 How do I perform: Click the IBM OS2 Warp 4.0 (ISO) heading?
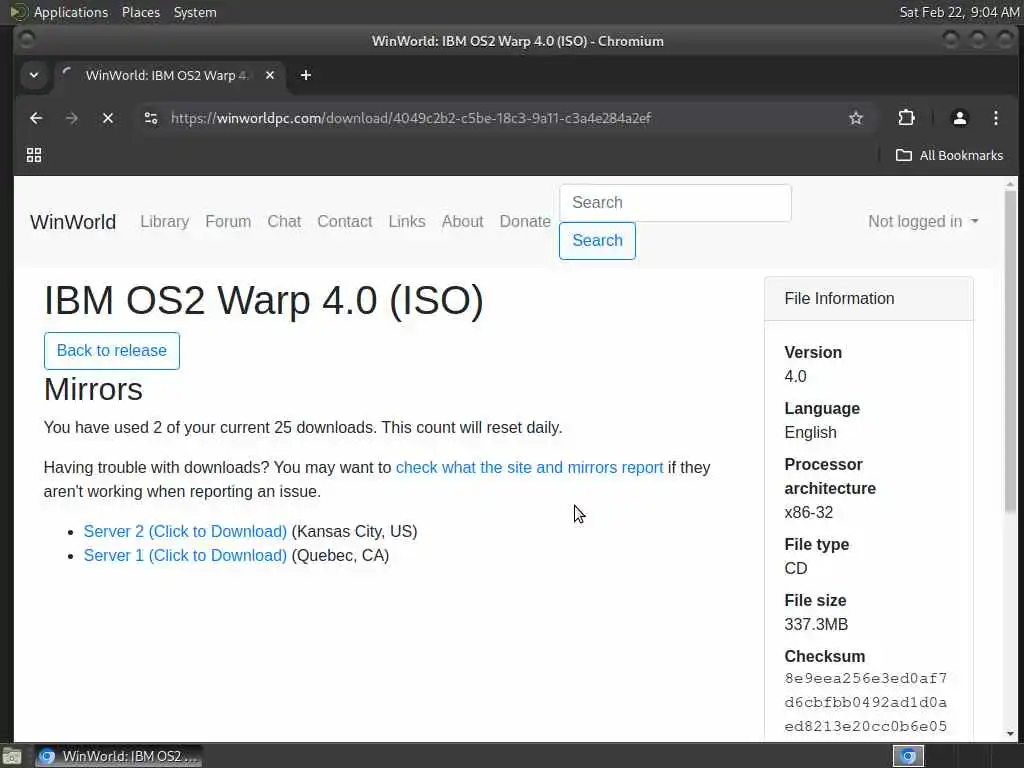pos(264,300)
